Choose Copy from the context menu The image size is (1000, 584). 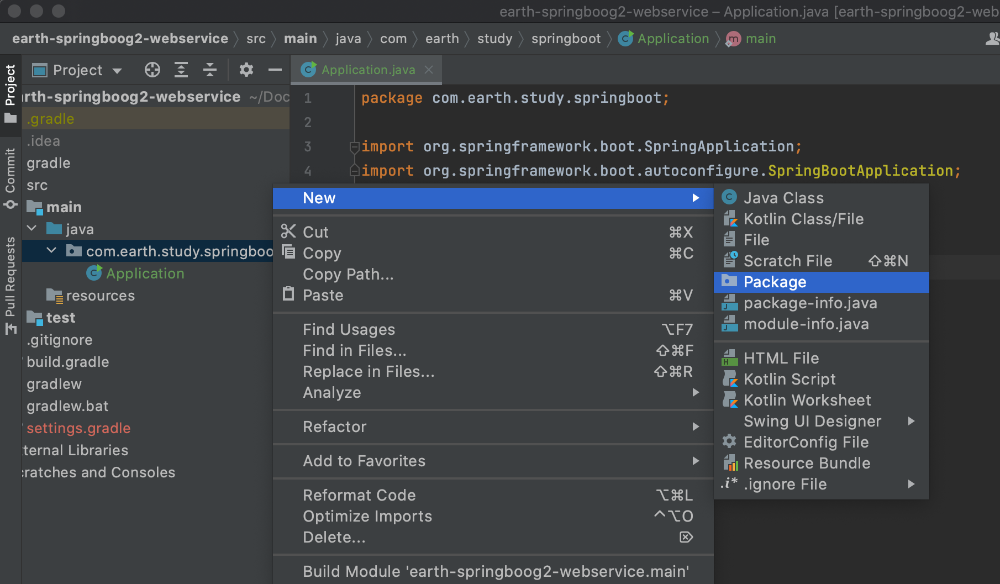[493, 253]
